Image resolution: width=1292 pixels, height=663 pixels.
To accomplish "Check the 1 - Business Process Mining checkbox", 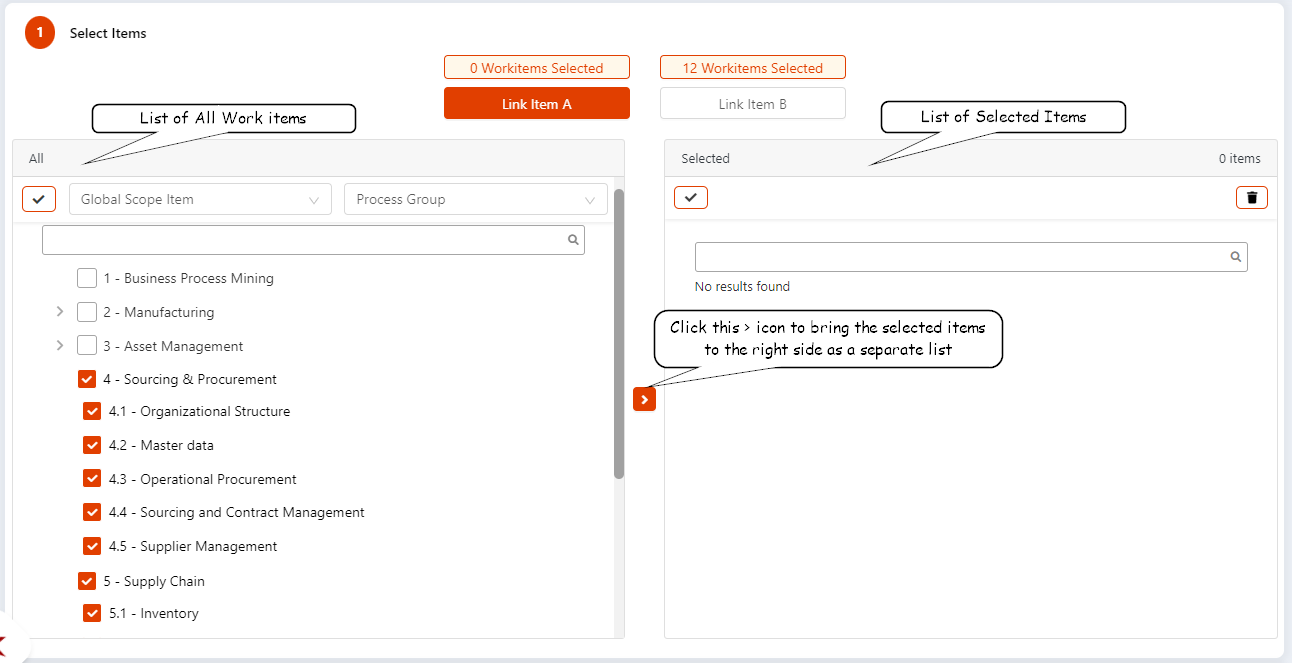I will (x=87, y=278).
